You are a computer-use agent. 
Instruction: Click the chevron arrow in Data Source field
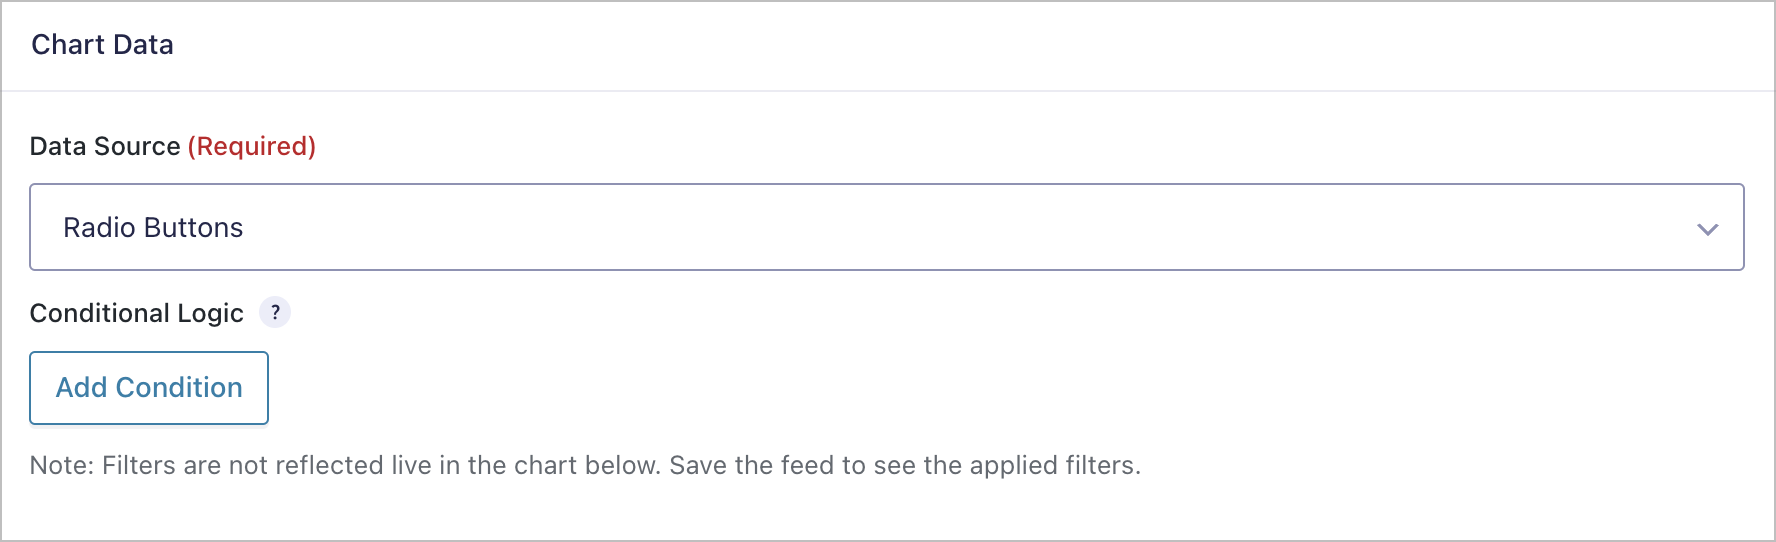[x=1707, y=229]
